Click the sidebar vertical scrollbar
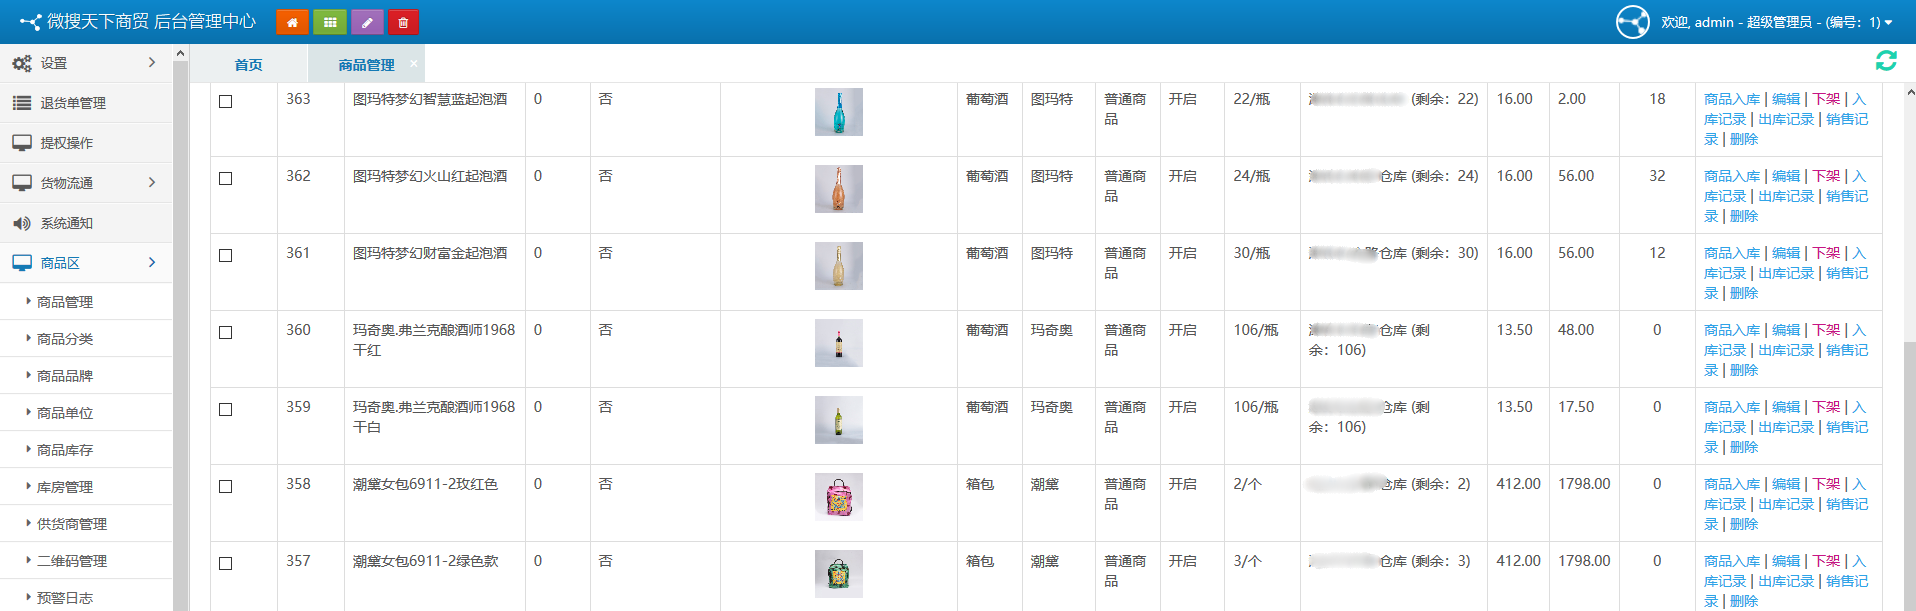This screenshot has width=1916, height=611. (180, 330)
